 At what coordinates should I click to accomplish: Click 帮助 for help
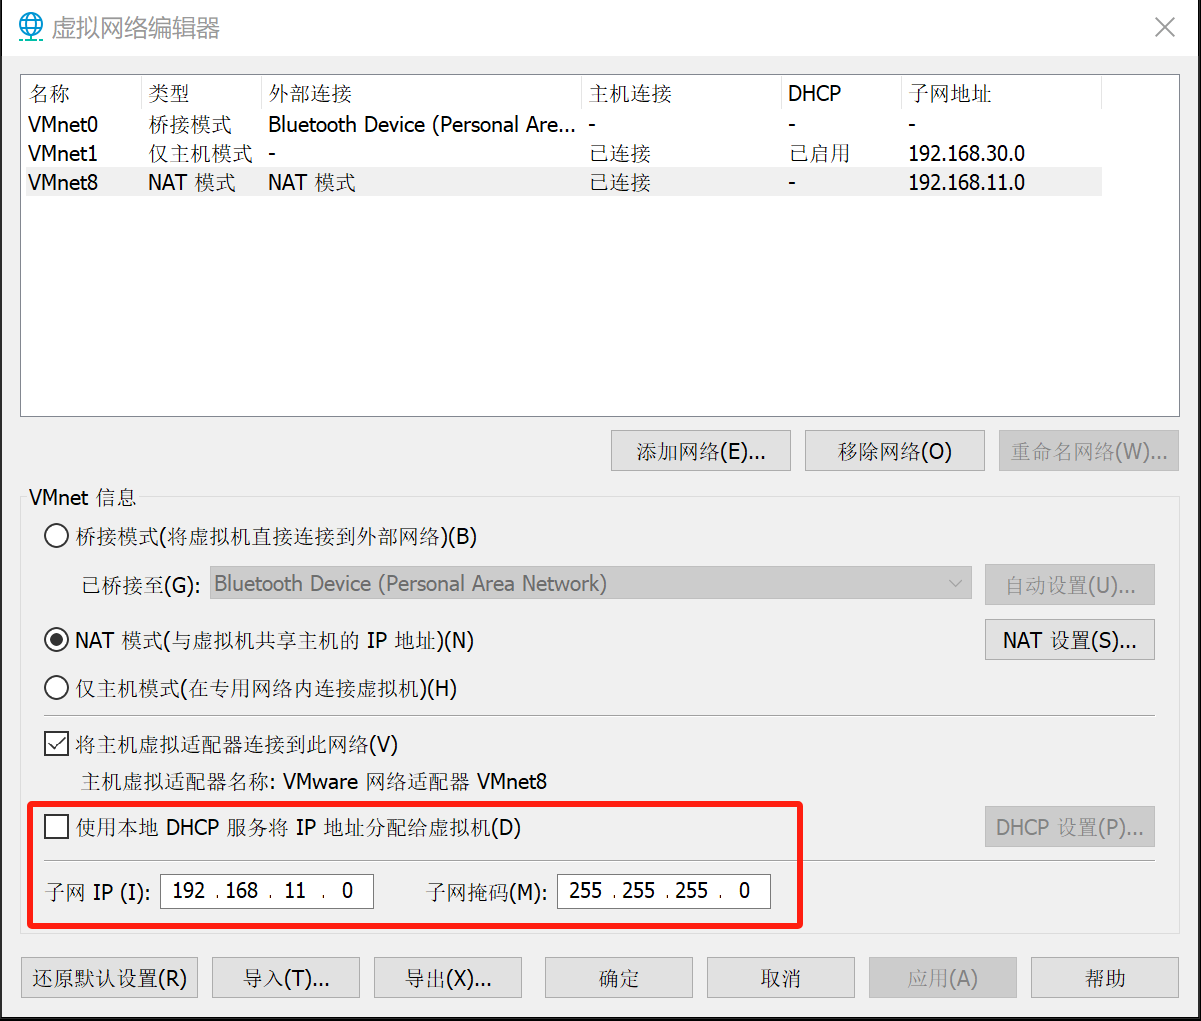tap(1105, 977)
